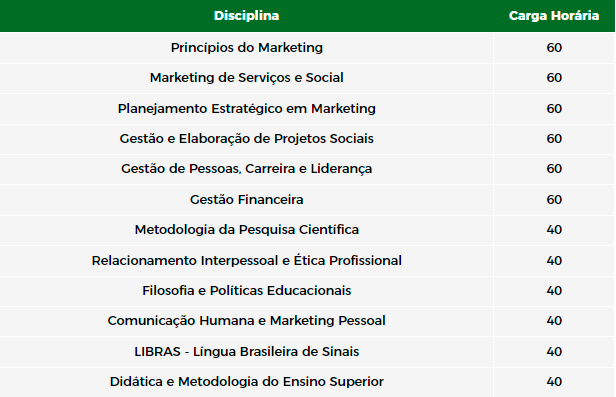Click the 40 hours for LIBRAS
616x397 pixels.
click(x=554, y=351)
